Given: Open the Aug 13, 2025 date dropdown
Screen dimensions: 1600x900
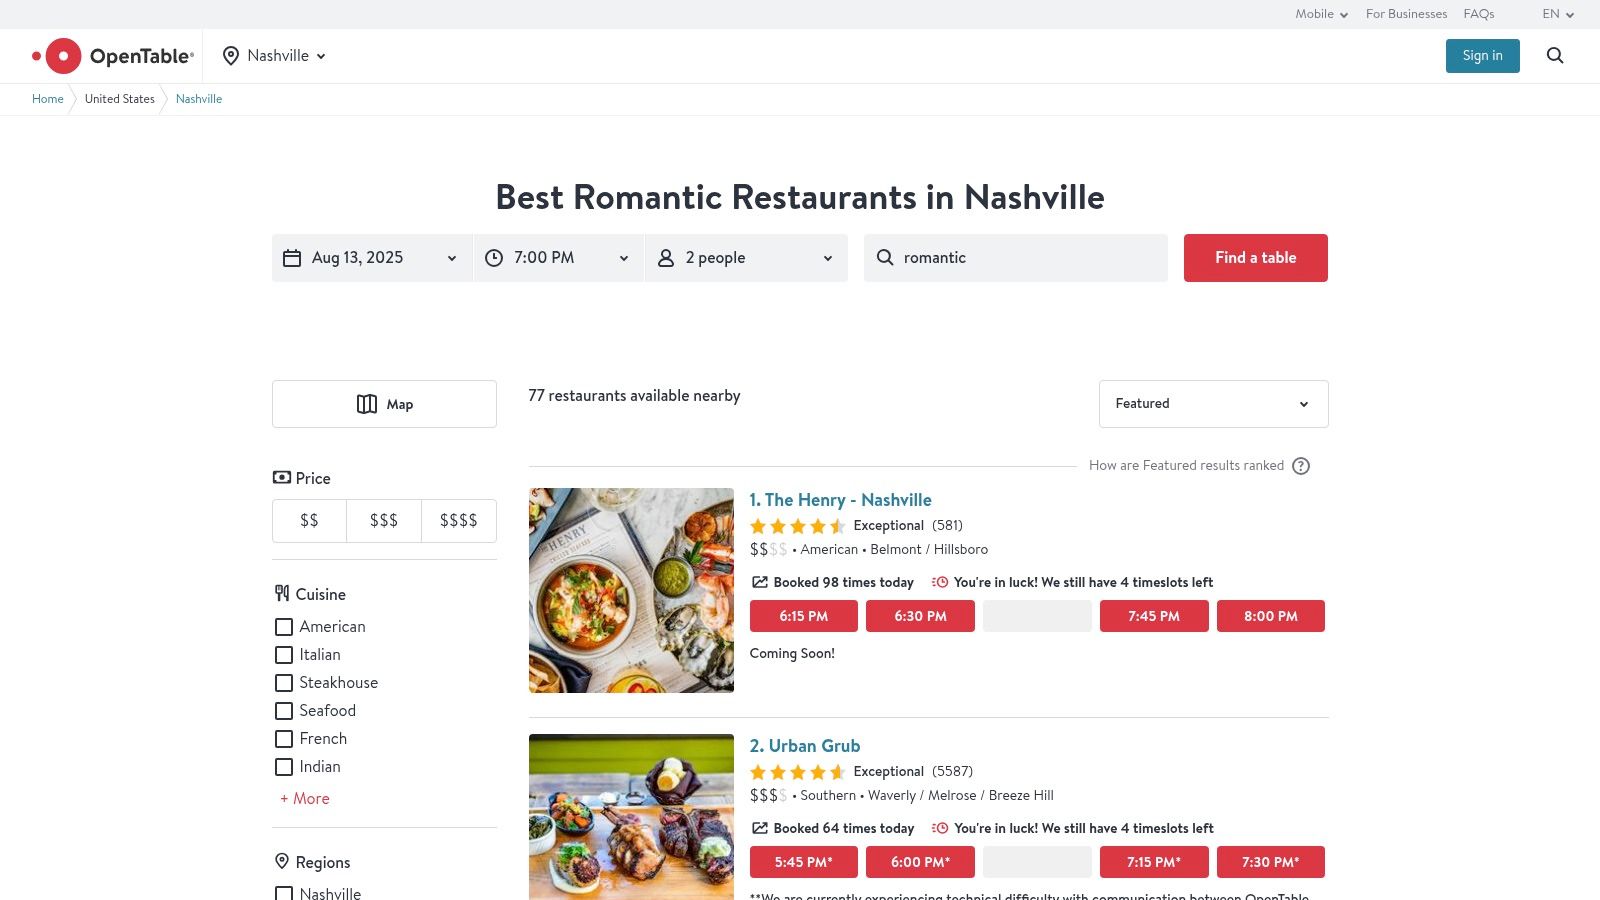Looking at the screenshot, I should point(371,258).
